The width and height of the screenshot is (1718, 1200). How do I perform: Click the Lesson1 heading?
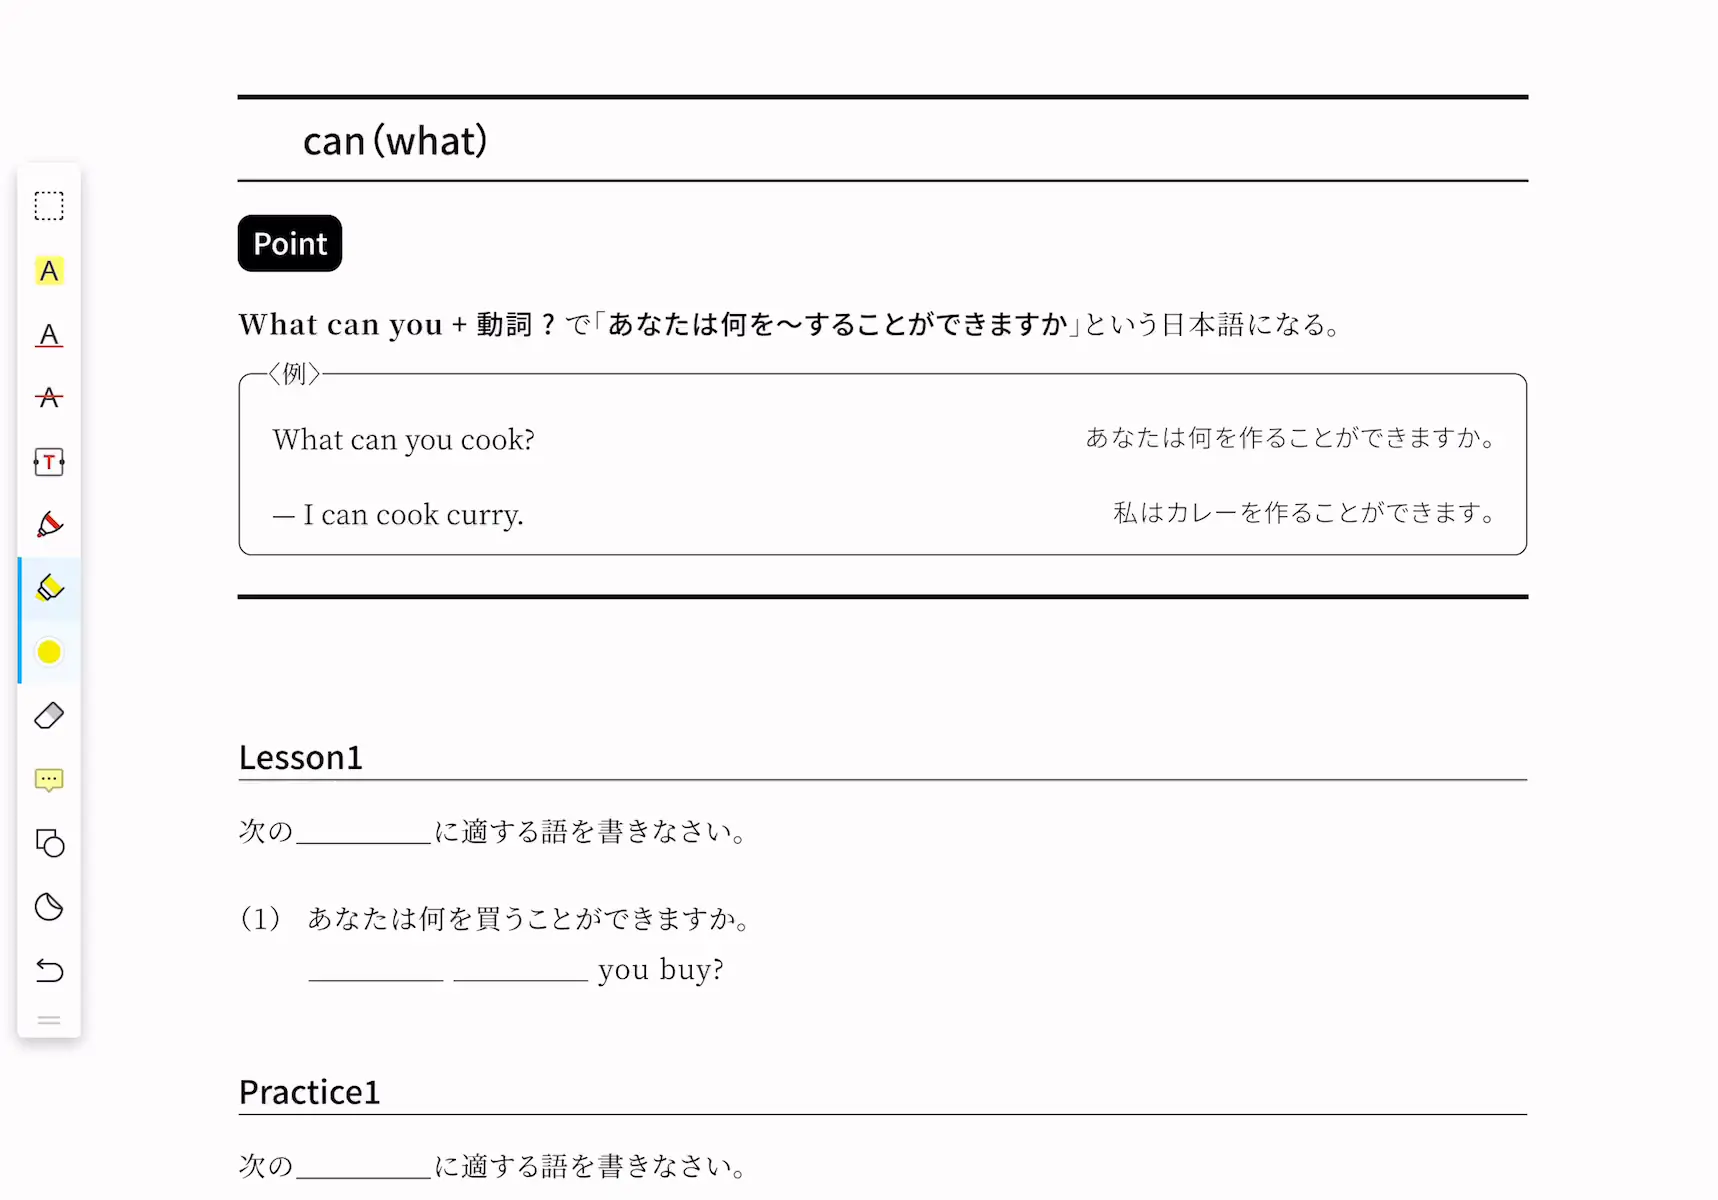[301, 757]
